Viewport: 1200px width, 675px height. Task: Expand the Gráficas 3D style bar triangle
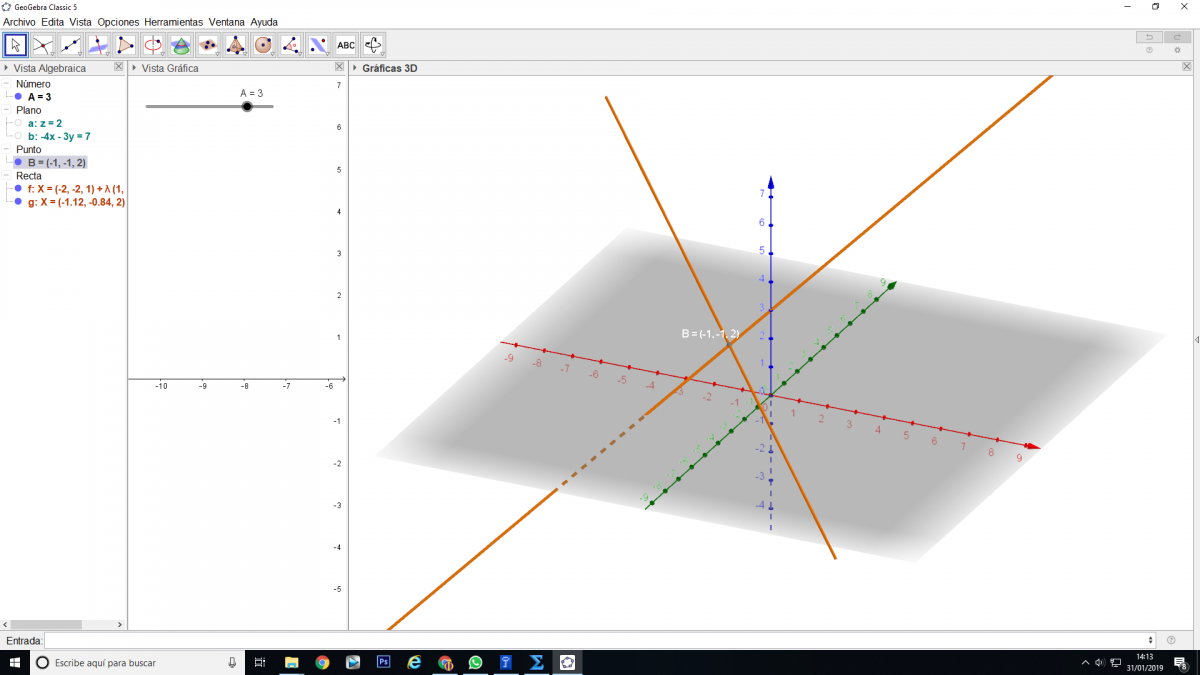coord(355,68)
